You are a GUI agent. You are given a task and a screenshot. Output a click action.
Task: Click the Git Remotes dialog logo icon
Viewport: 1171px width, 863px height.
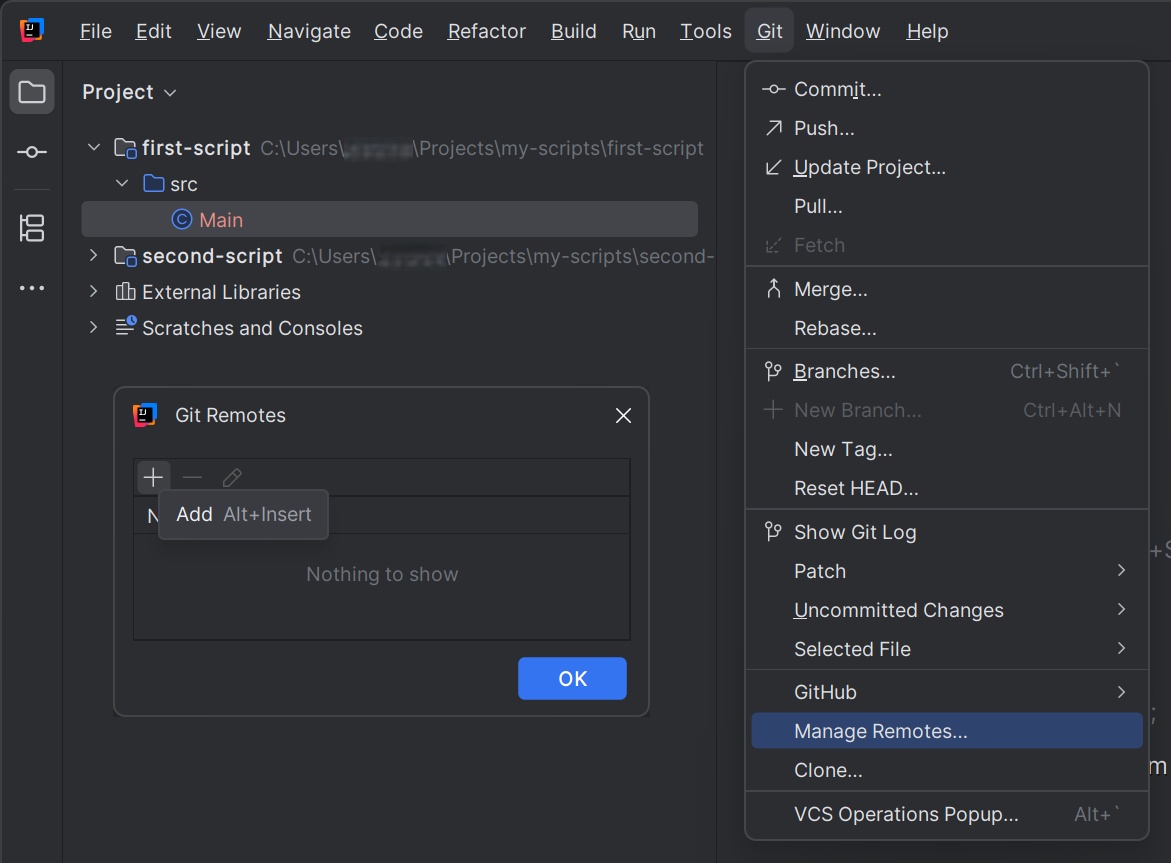pyautogui.click(x=145, y=415)
